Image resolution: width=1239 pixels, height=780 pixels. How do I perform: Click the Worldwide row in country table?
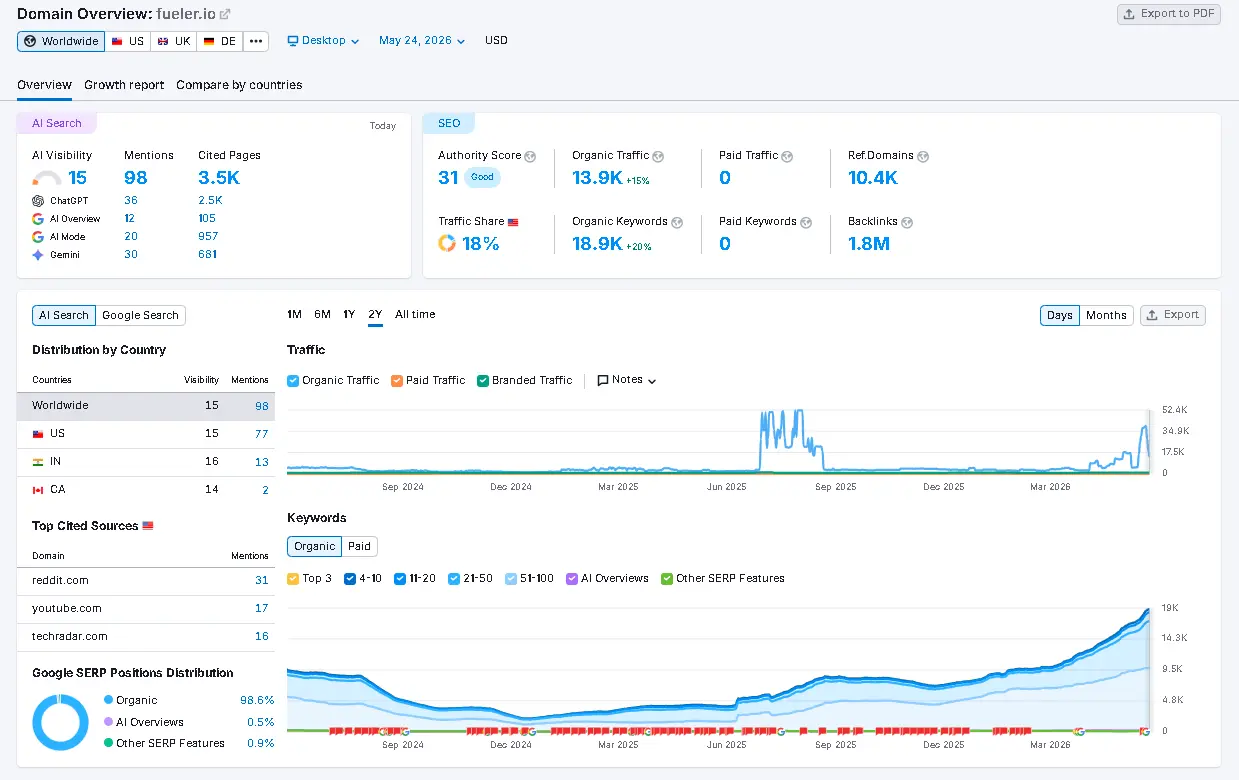(x=145, y=406)
